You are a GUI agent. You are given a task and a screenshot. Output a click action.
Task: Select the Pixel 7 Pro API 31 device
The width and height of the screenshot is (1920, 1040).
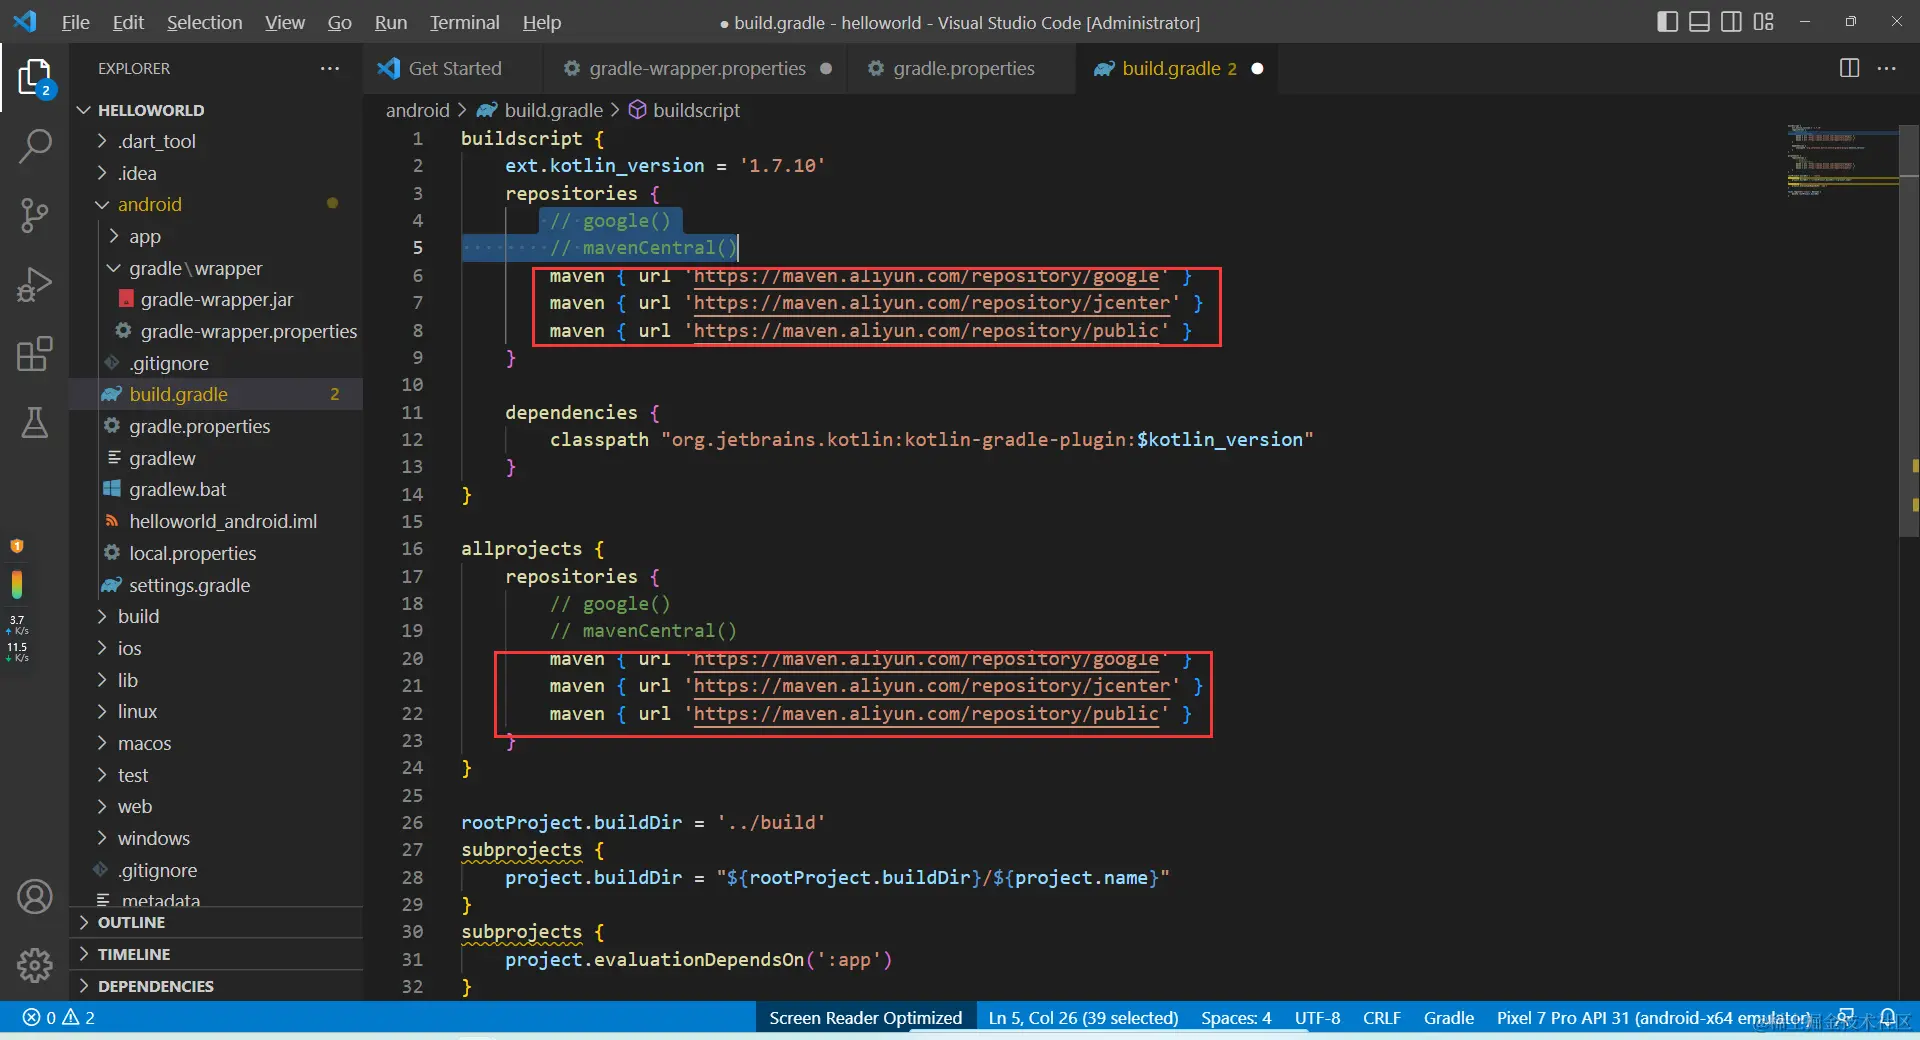tap(1653, 1018)
